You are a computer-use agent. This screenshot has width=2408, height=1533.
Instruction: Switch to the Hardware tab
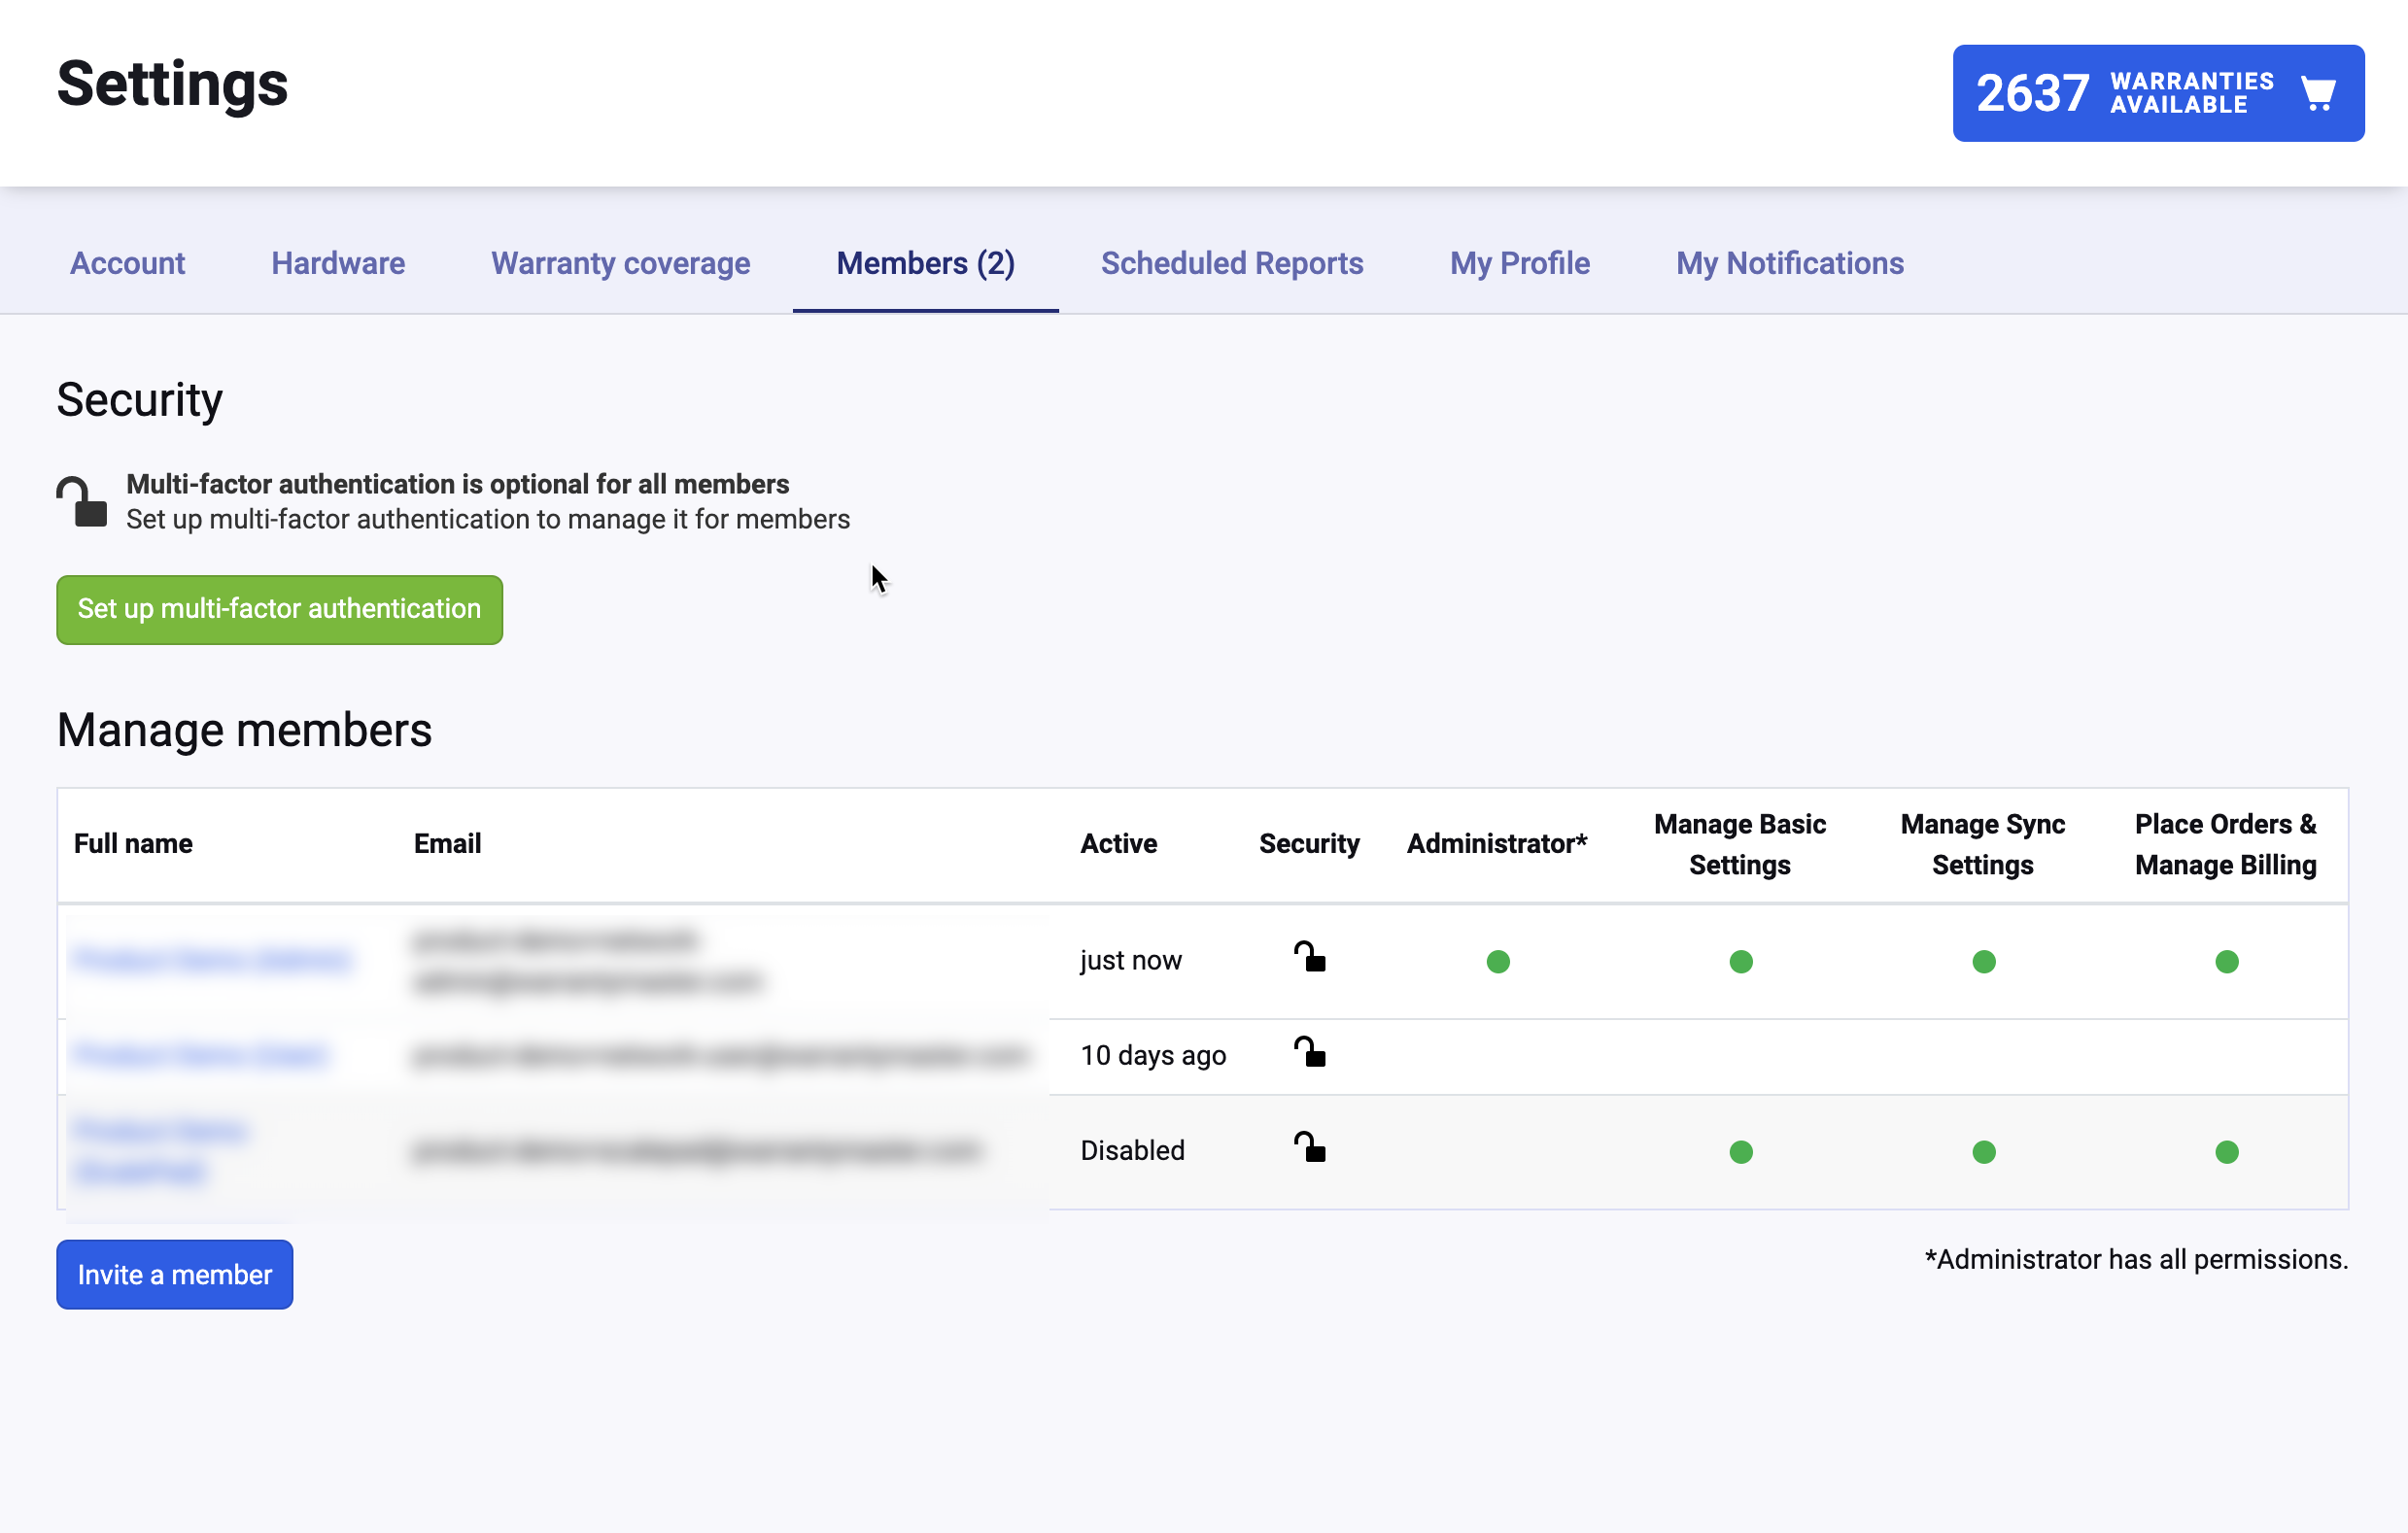(338, 263)
